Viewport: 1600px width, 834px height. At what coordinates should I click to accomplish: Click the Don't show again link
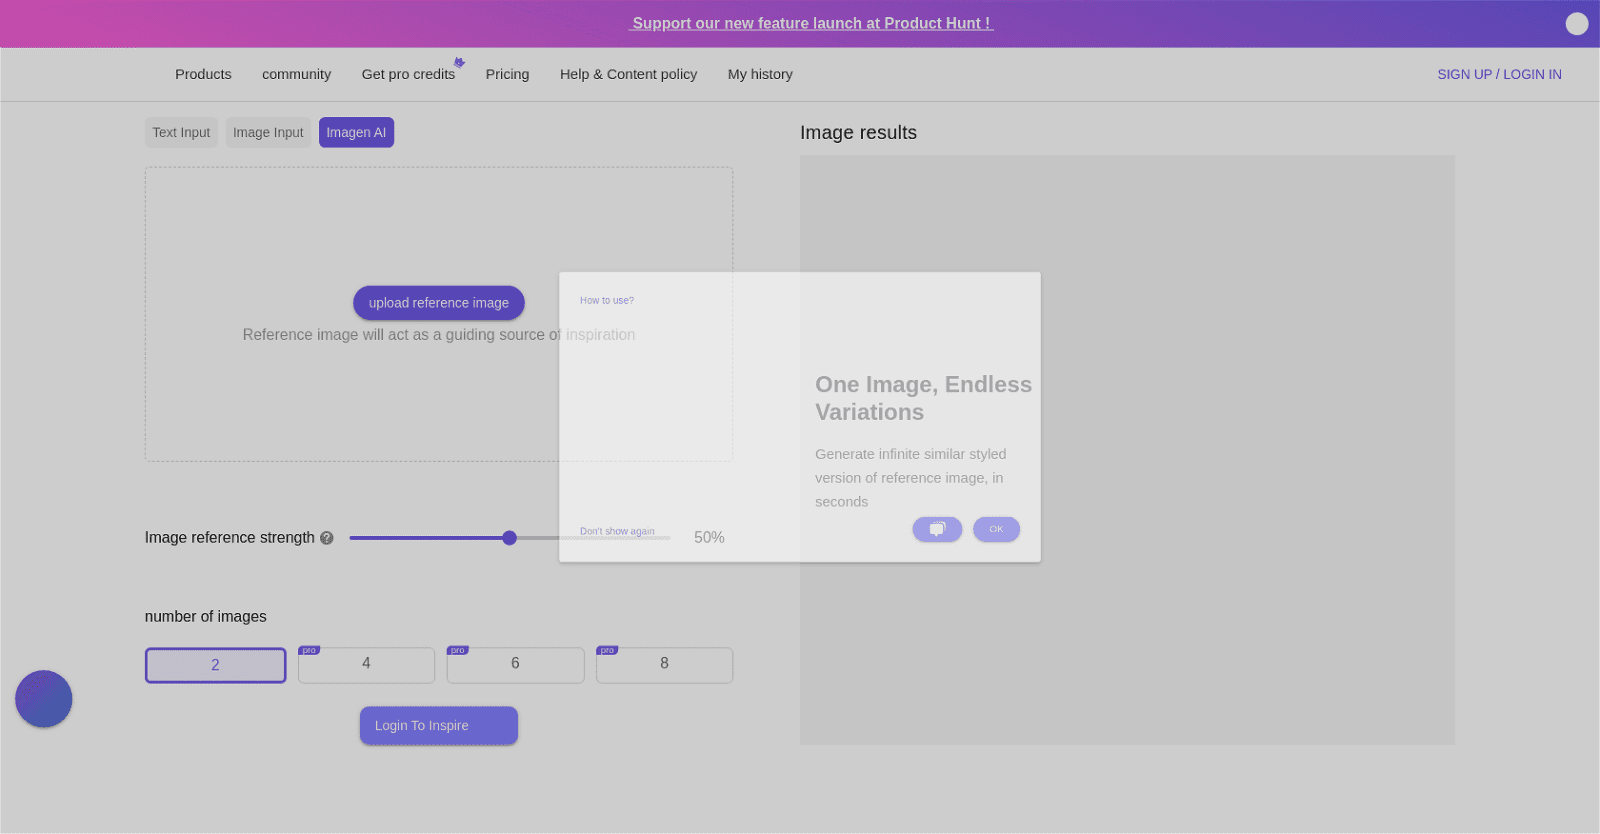pyautogui.click(x=617, y=531)
